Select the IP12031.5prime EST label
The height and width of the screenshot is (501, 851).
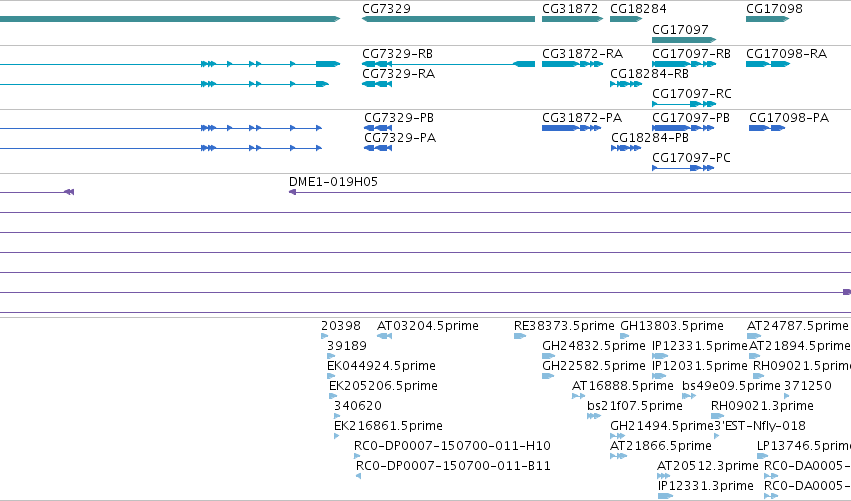coord(700,366)
